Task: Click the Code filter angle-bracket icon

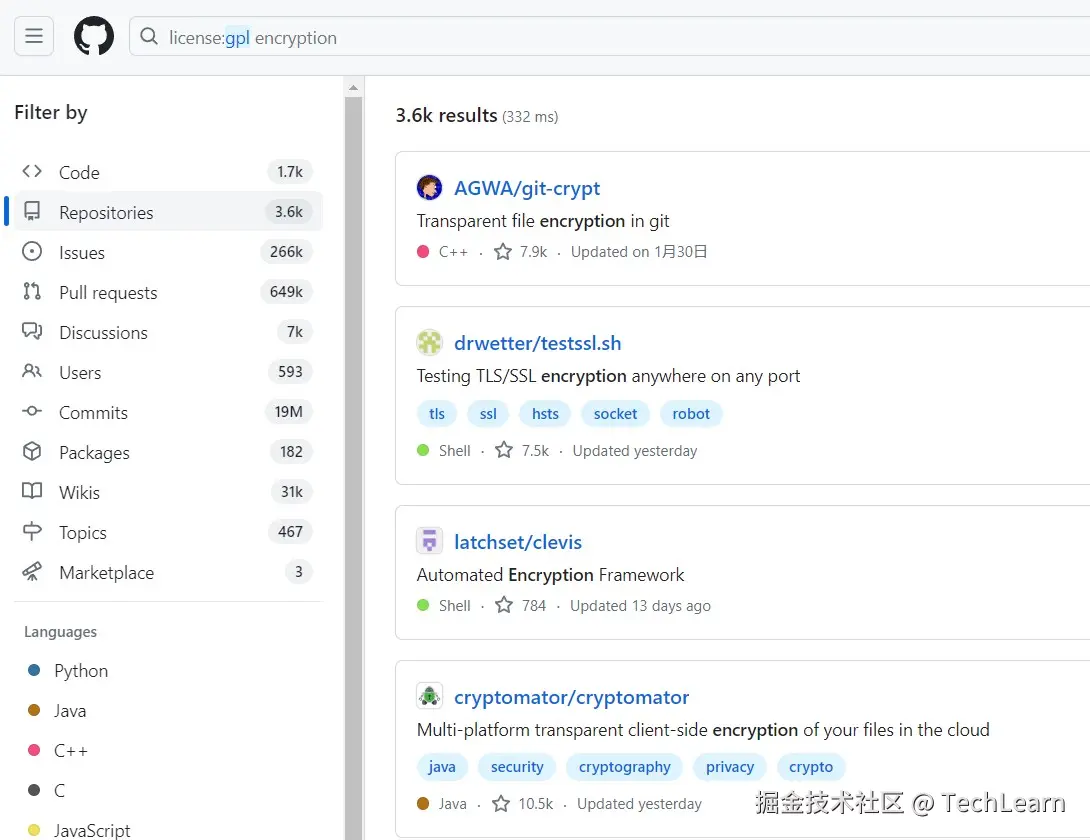Action: pyautogui.click(x=32, y=171)
